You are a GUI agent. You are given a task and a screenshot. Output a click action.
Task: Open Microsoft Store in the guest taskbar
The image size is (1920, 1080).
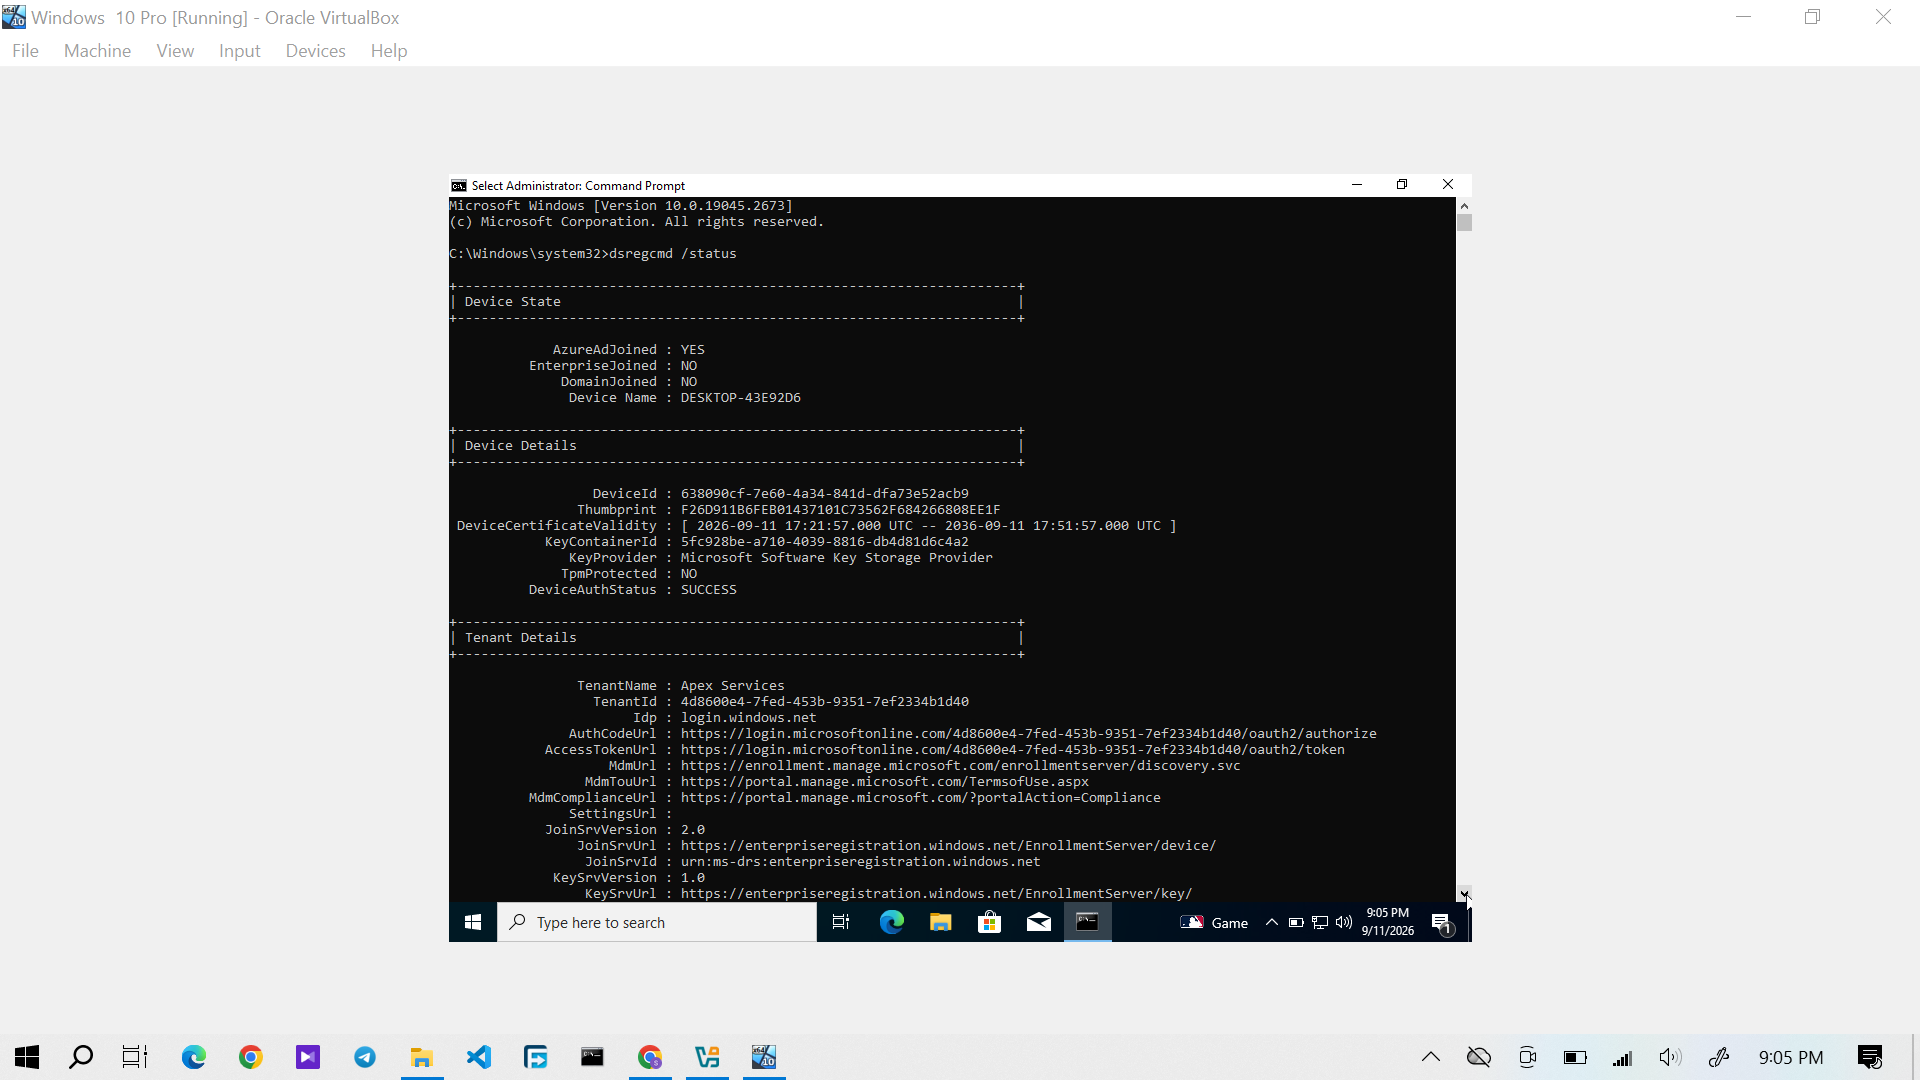pos(989,922)
